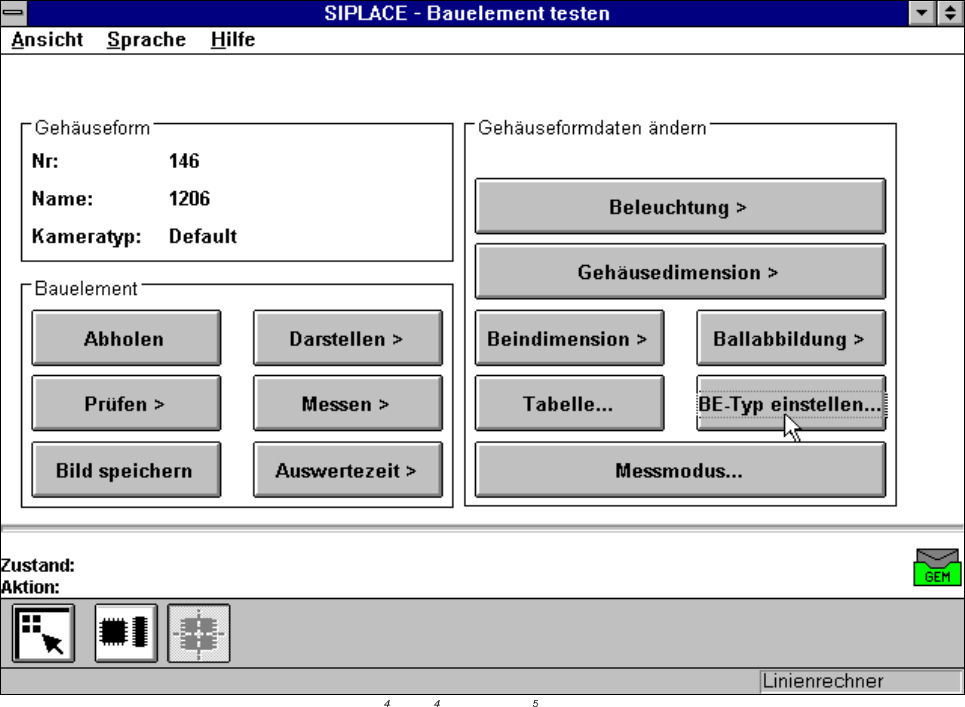Screen dimensions: 965x707
Task: Open the Ansicht menu
Action: [x=47, y=39]
